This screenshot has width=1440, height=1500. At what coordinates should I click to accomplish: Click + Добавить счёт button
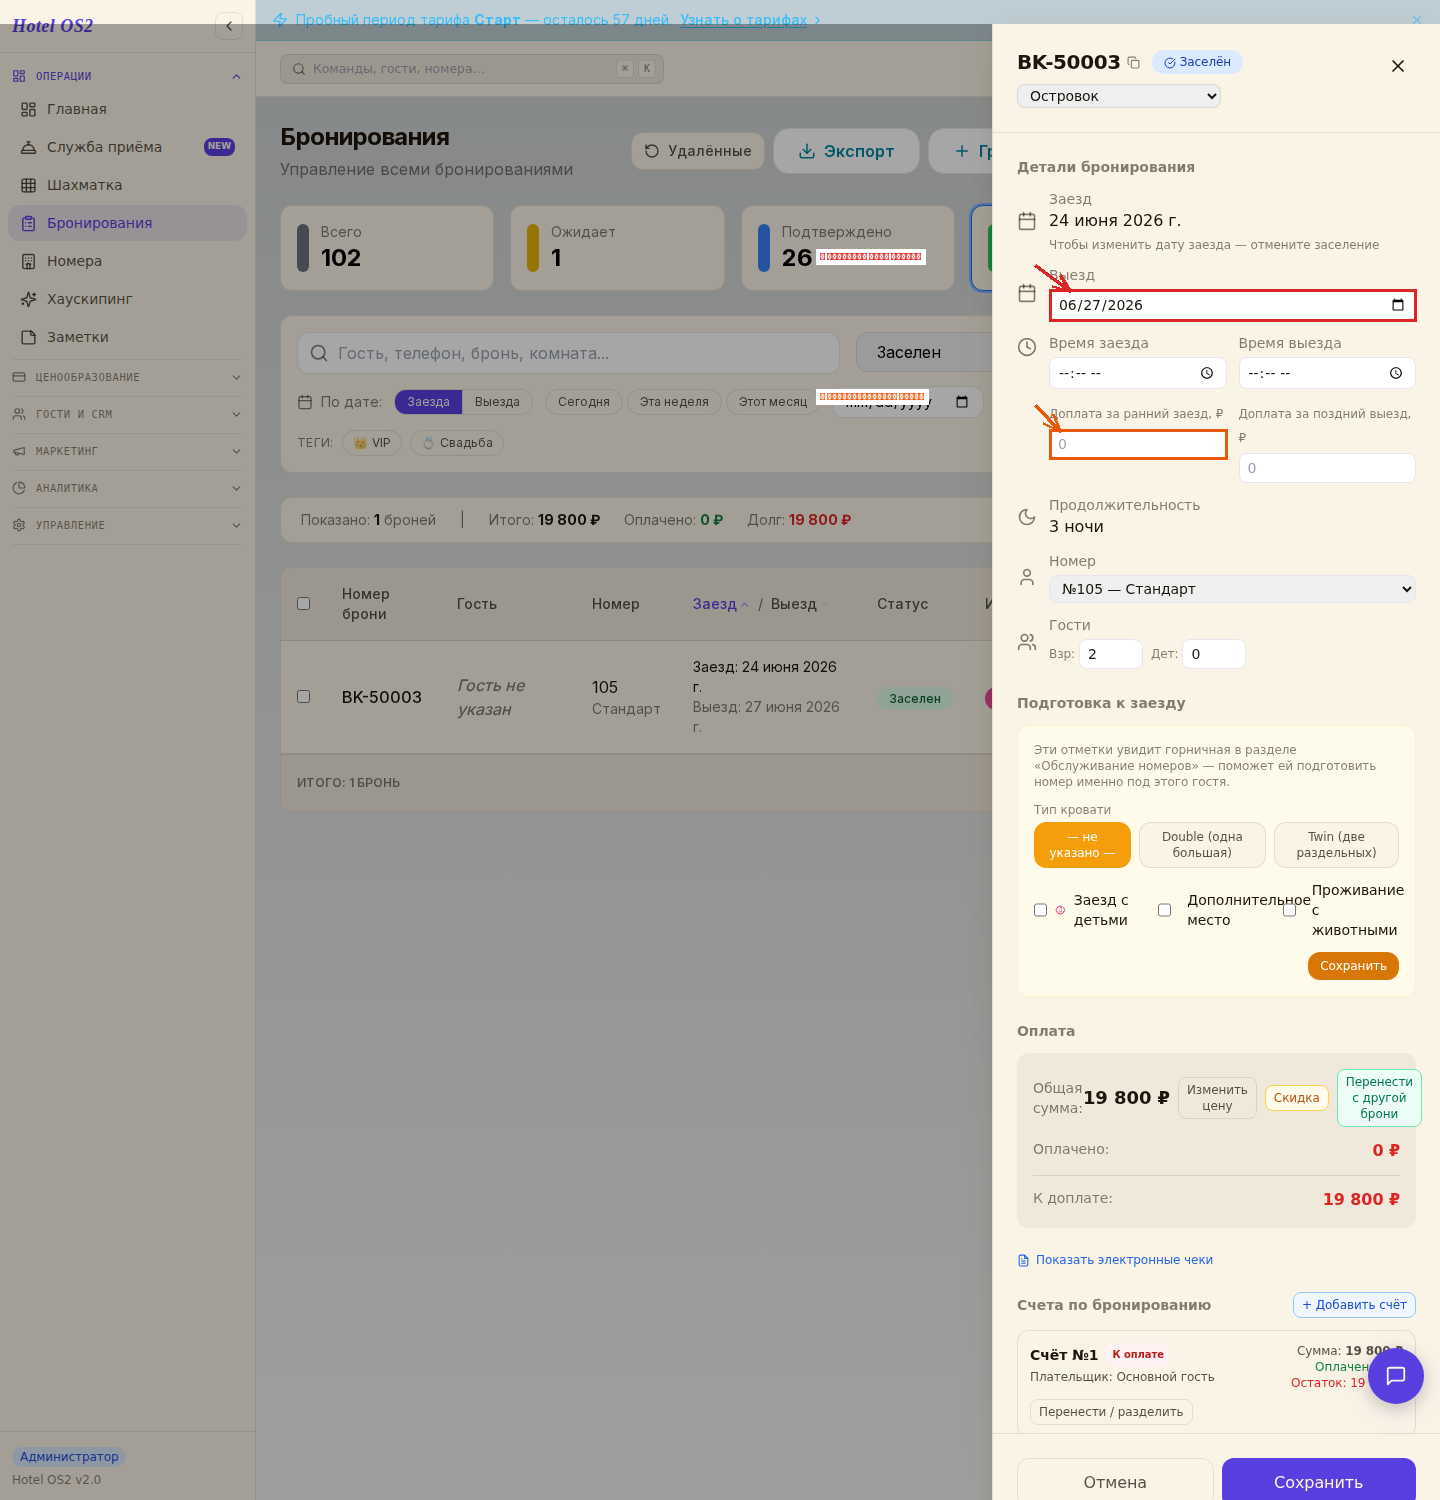coord(1354,1305)
